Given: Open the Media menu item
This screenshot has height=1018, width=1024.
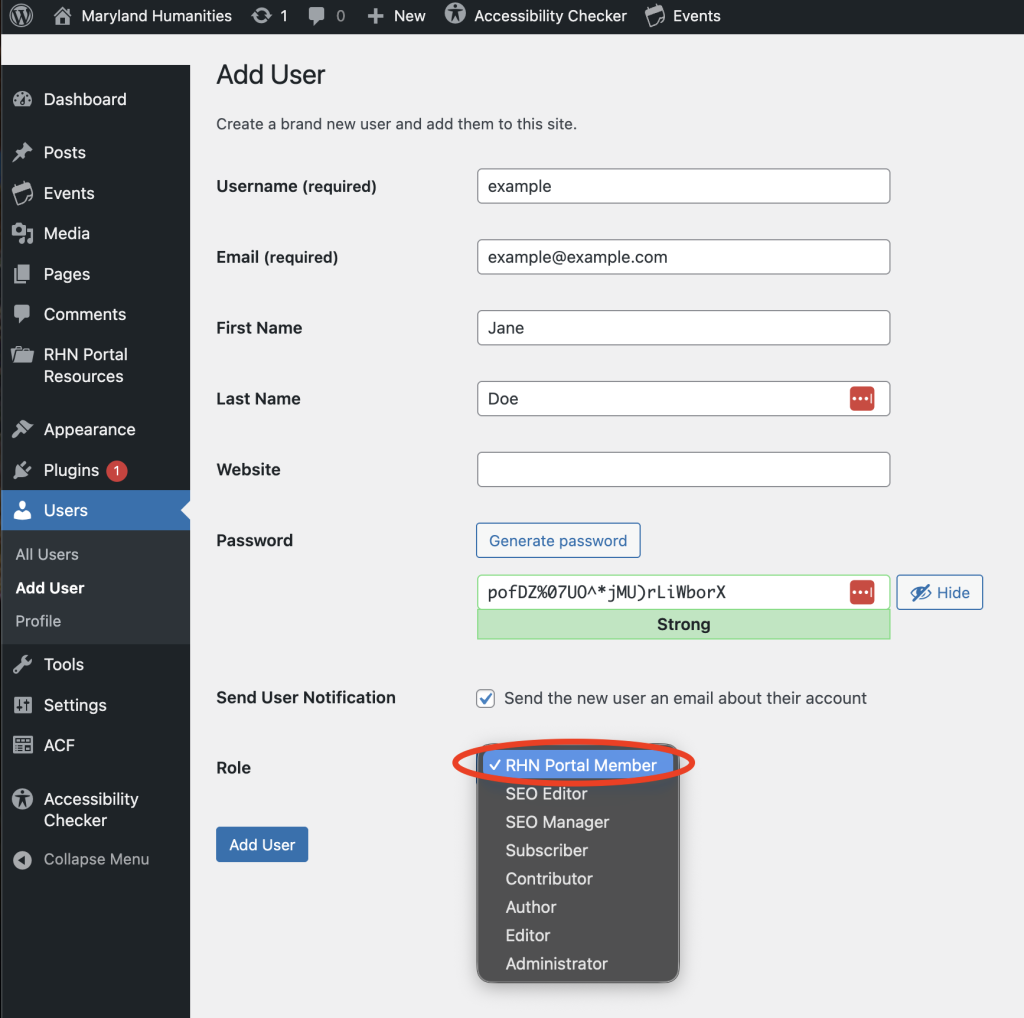Looking at the screenshot, I should [95, 233].
